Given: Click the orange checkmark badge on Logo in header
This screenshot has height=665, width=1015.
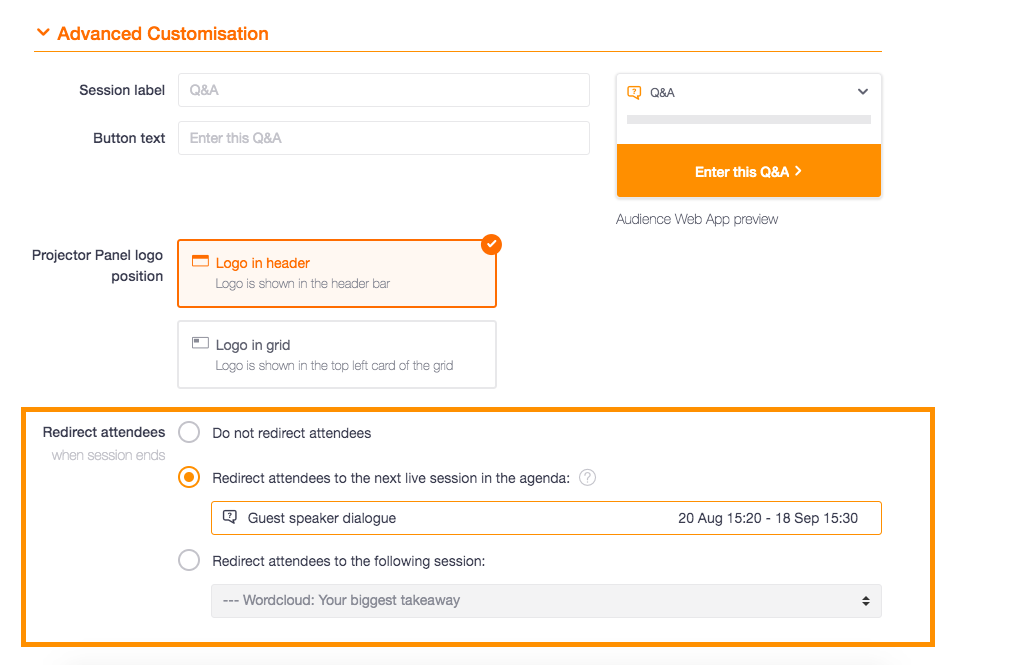Looking at the screenshot, I should (491, 244).
